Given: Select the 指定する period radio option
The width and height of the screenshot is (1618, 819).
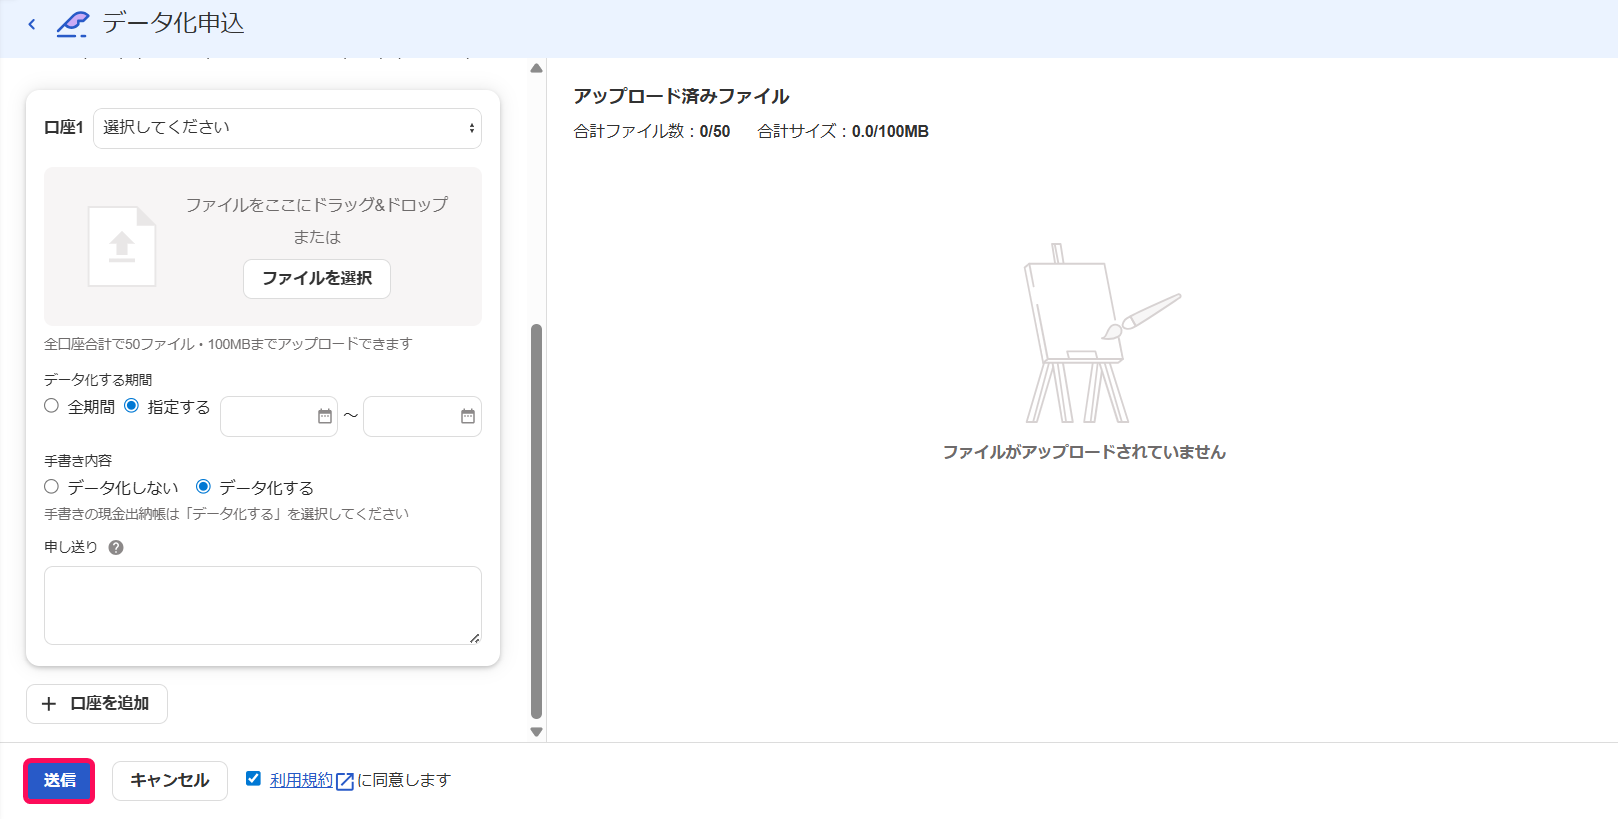Looking at the screenshot, I should point(131,406).
